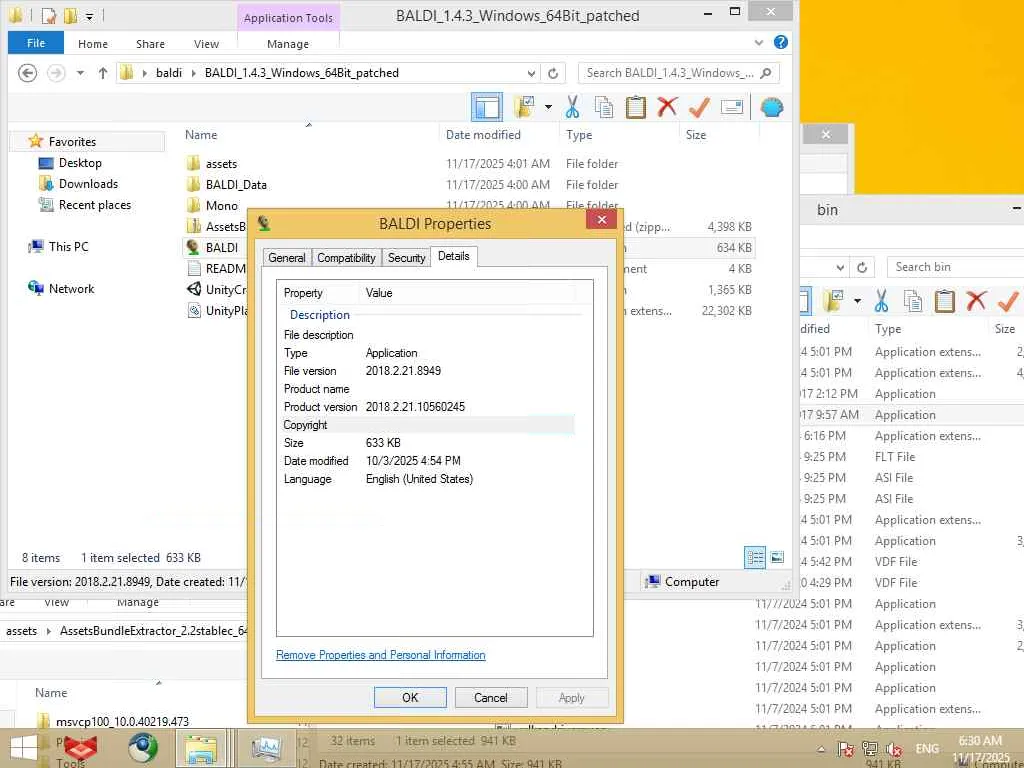The height and width of the screenshot is (768, 1024).
Task: Toggle the navigation pane toolbar icon
Action: click(x=487, y=107)
